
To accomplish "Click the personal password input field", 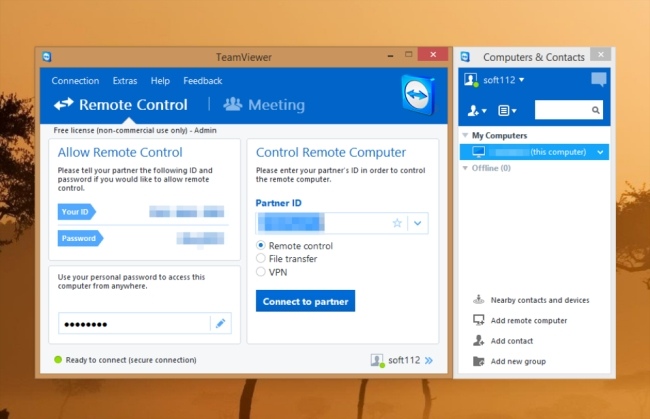I will pyautogui.click(x=134, y=324).
